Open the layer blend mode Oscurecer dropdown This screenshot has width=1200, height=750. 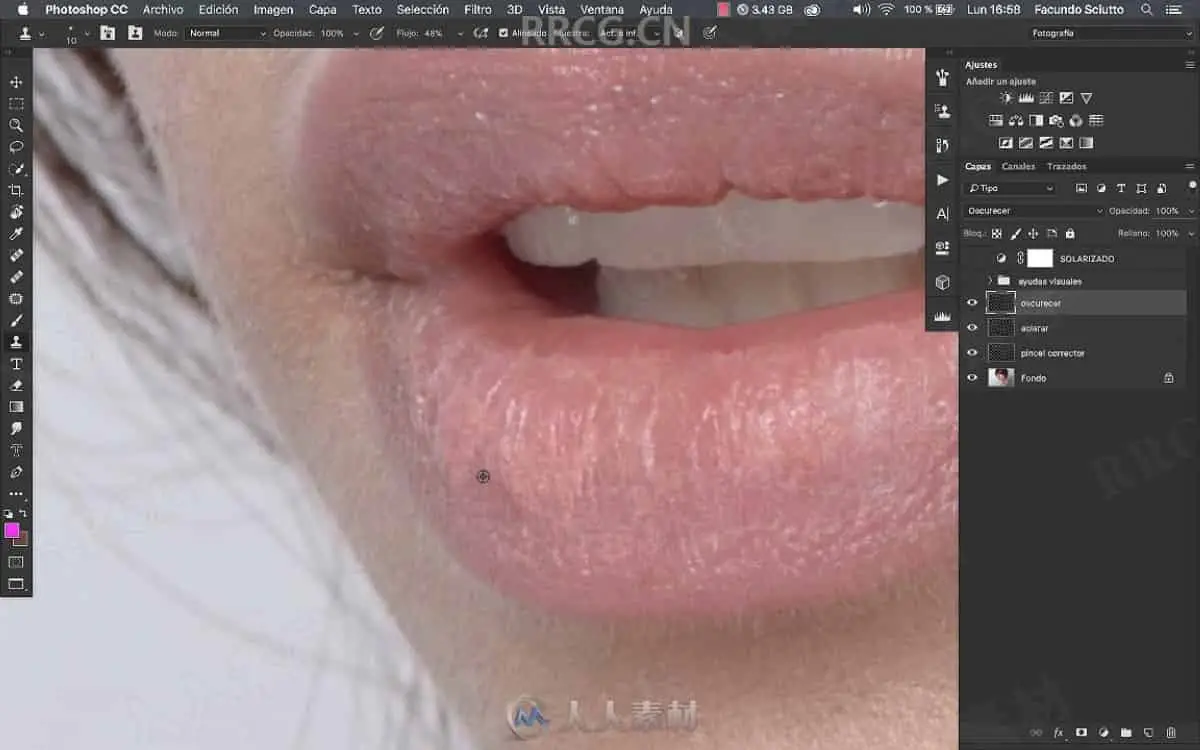[x=1034, y=211]
